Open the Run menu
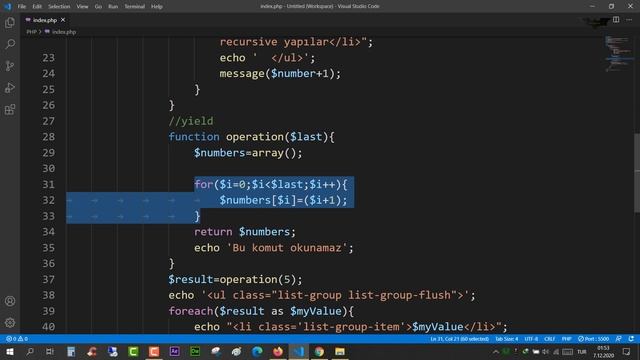The width and height of the screenshot is (640, 360). (113, 7)
